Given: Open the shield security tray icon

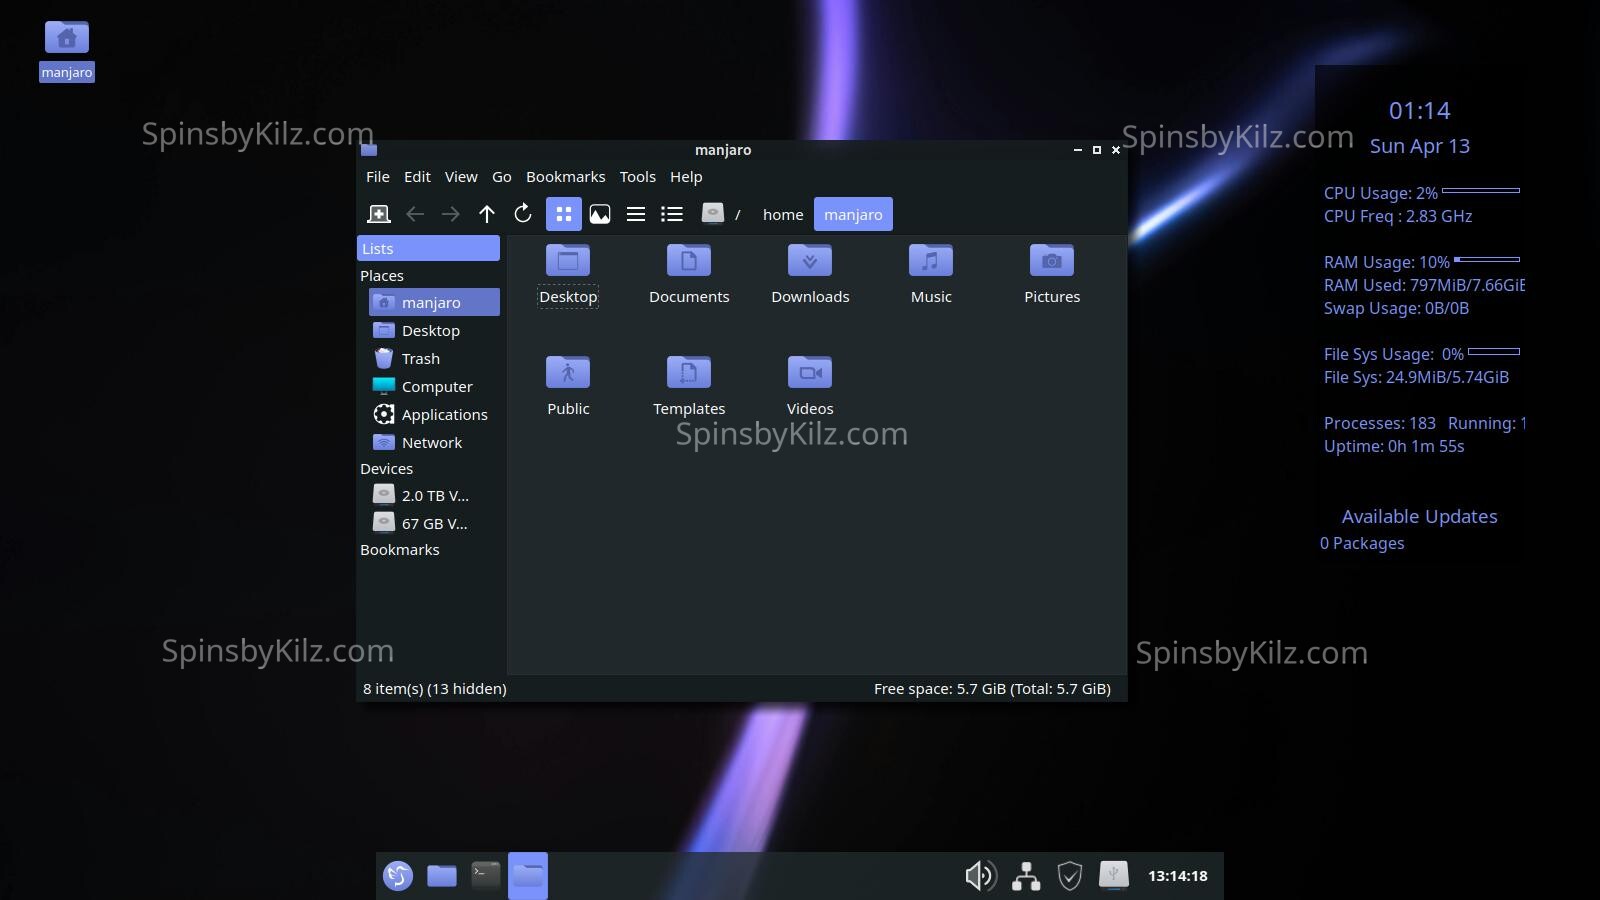Looking at the screenshot, I should point(1070,876).
